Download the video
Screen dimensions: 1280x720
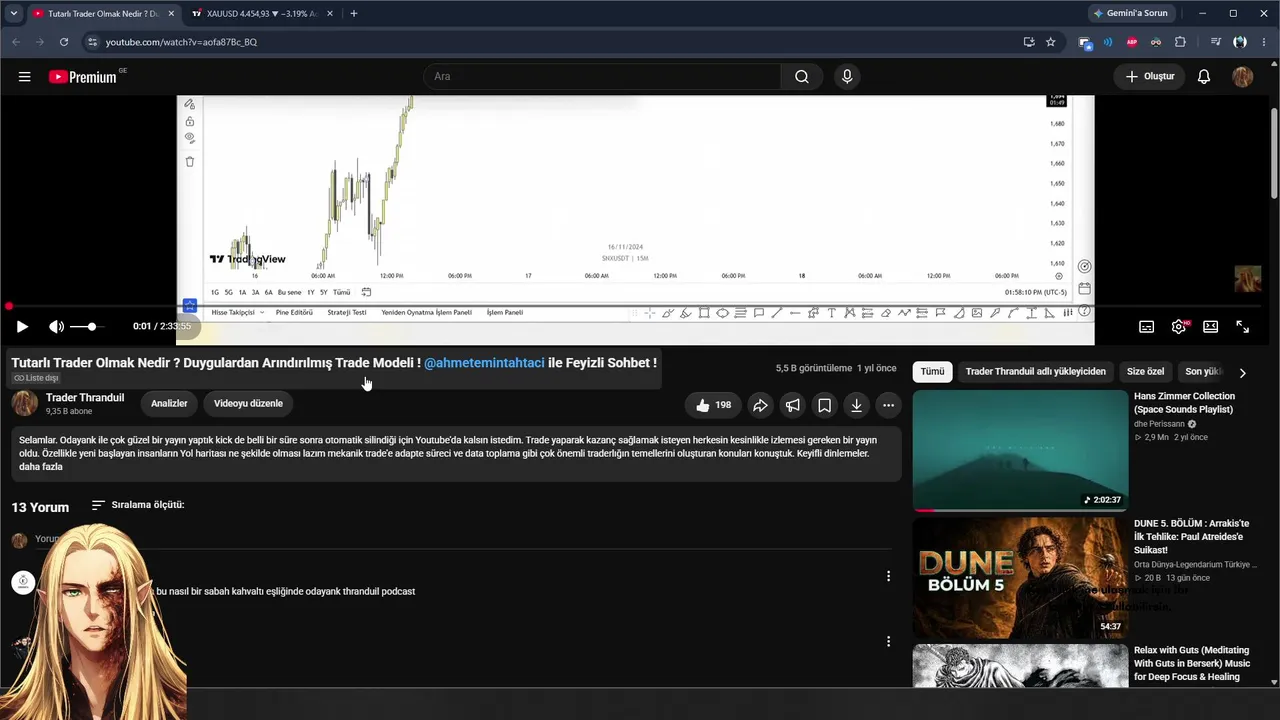tap(856, 405)
